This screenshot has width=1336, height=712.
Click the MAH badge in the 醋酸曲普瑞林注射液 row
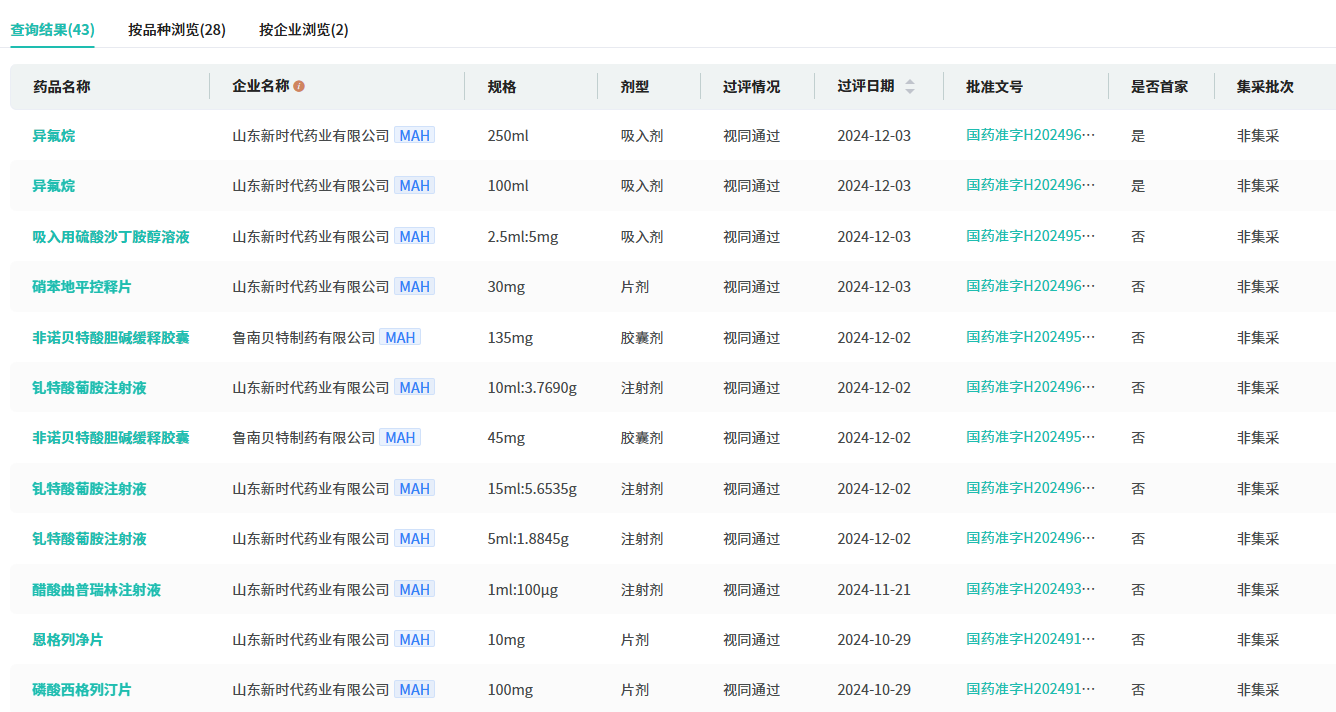(414, 590)
